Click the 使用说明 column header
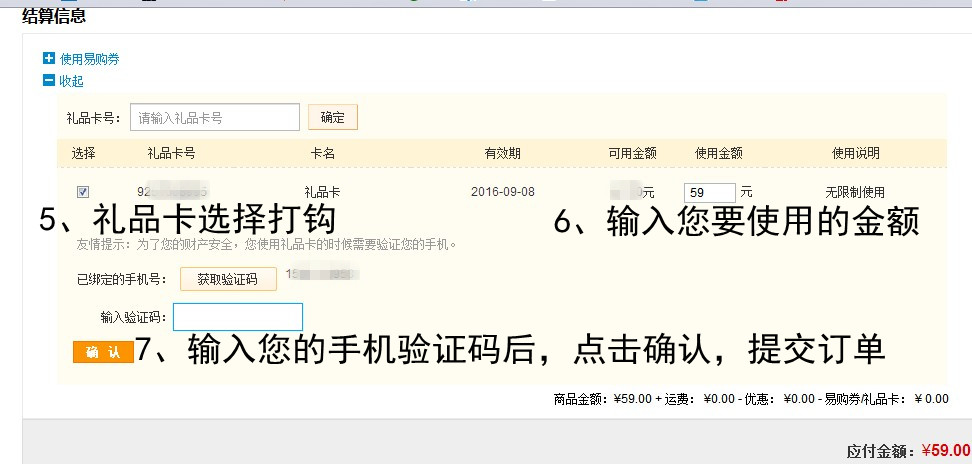The image size is (972, 464). 856,153
